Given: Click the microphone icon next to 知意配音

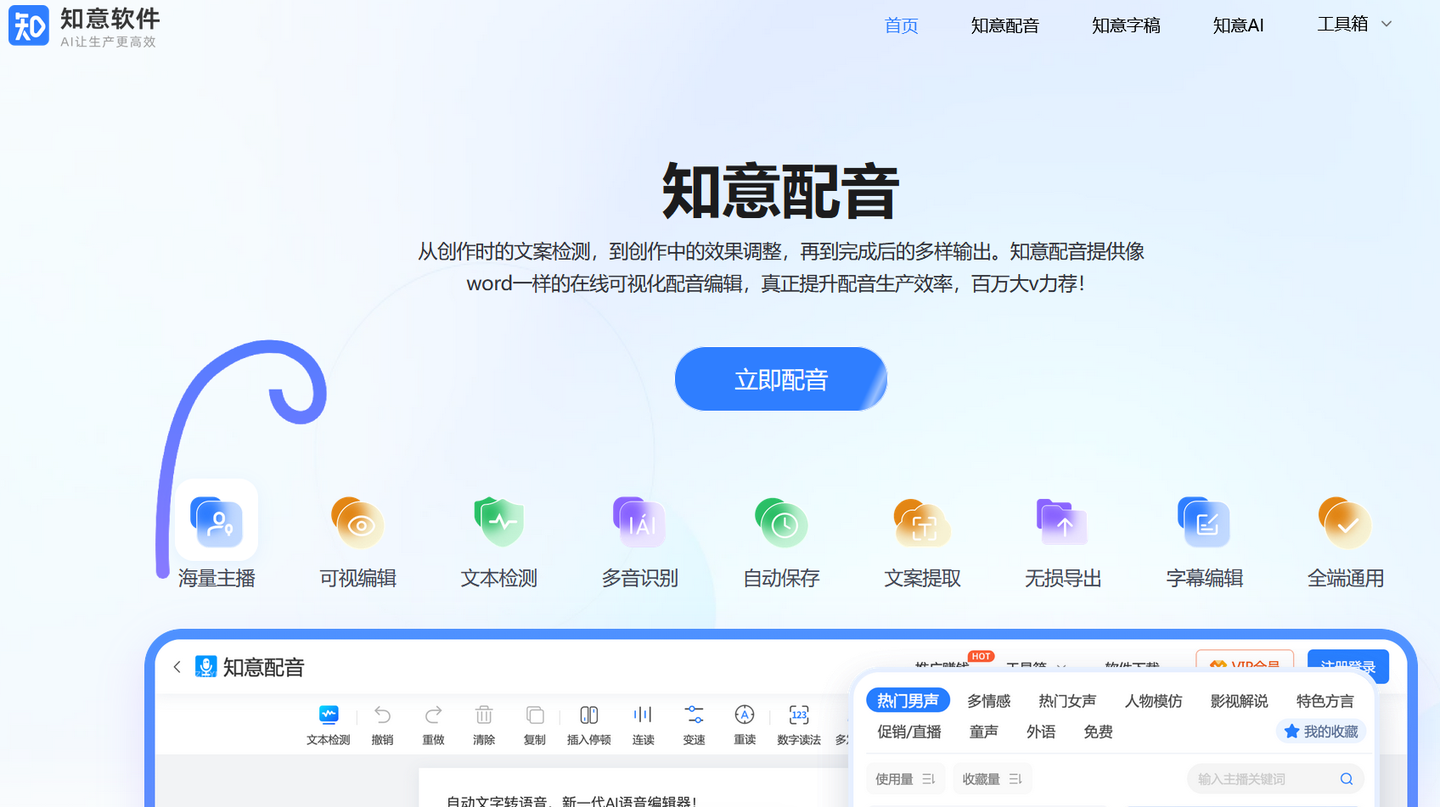Looking at the screenshot, I should pyautogui.click(x=206, y=667).
